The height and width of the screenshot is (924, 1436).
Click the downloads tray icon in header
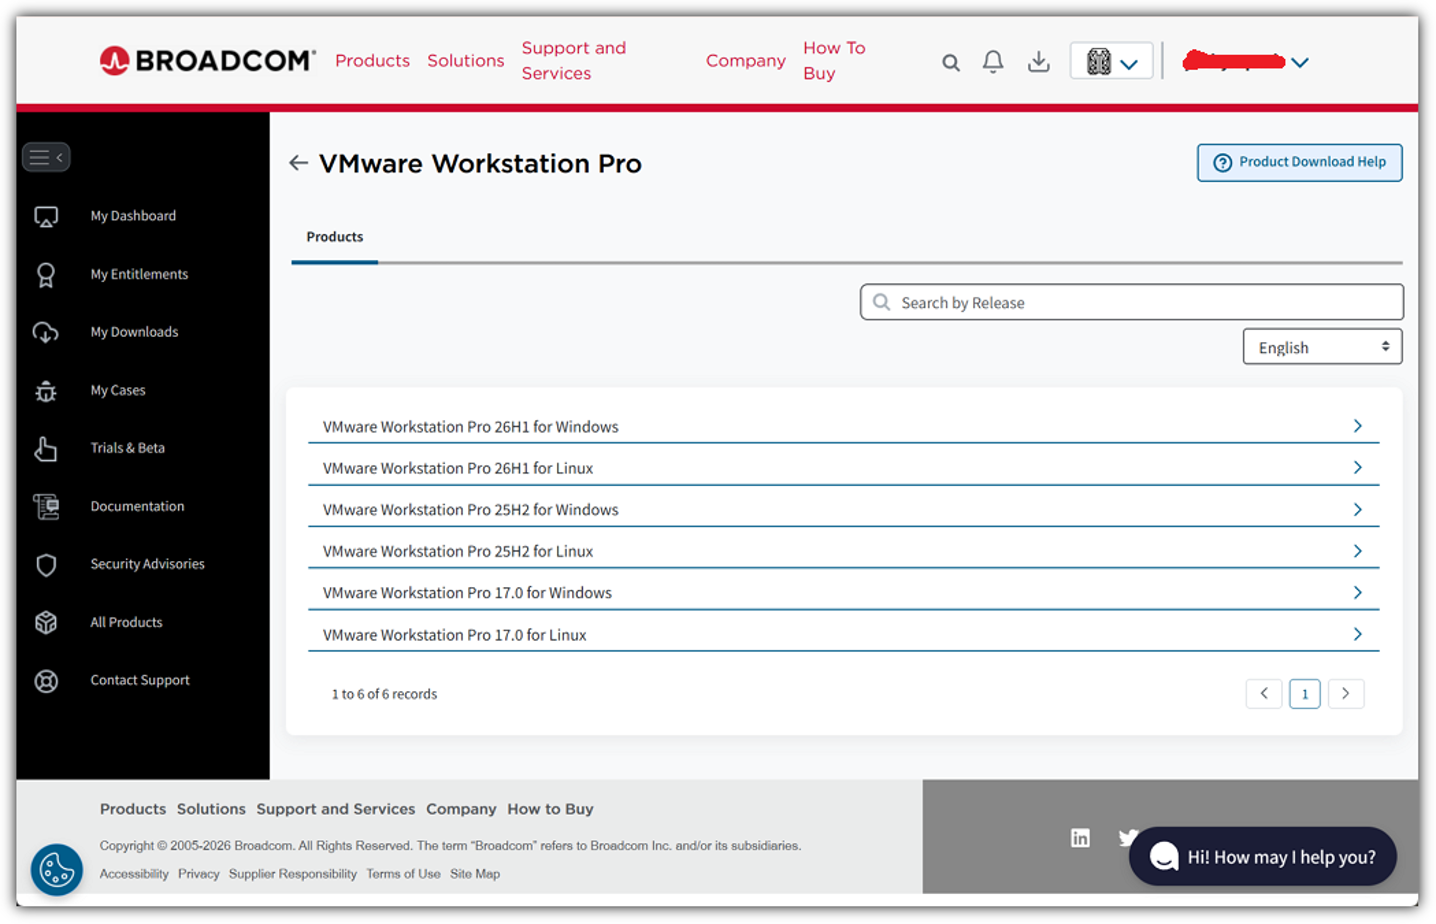coord(1039,62)
